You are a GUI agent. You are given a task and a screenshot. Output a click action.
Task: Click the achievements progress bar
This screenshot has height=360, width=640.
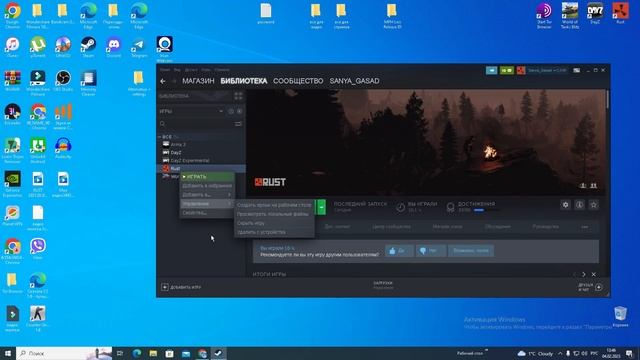[x=486, y=210]
